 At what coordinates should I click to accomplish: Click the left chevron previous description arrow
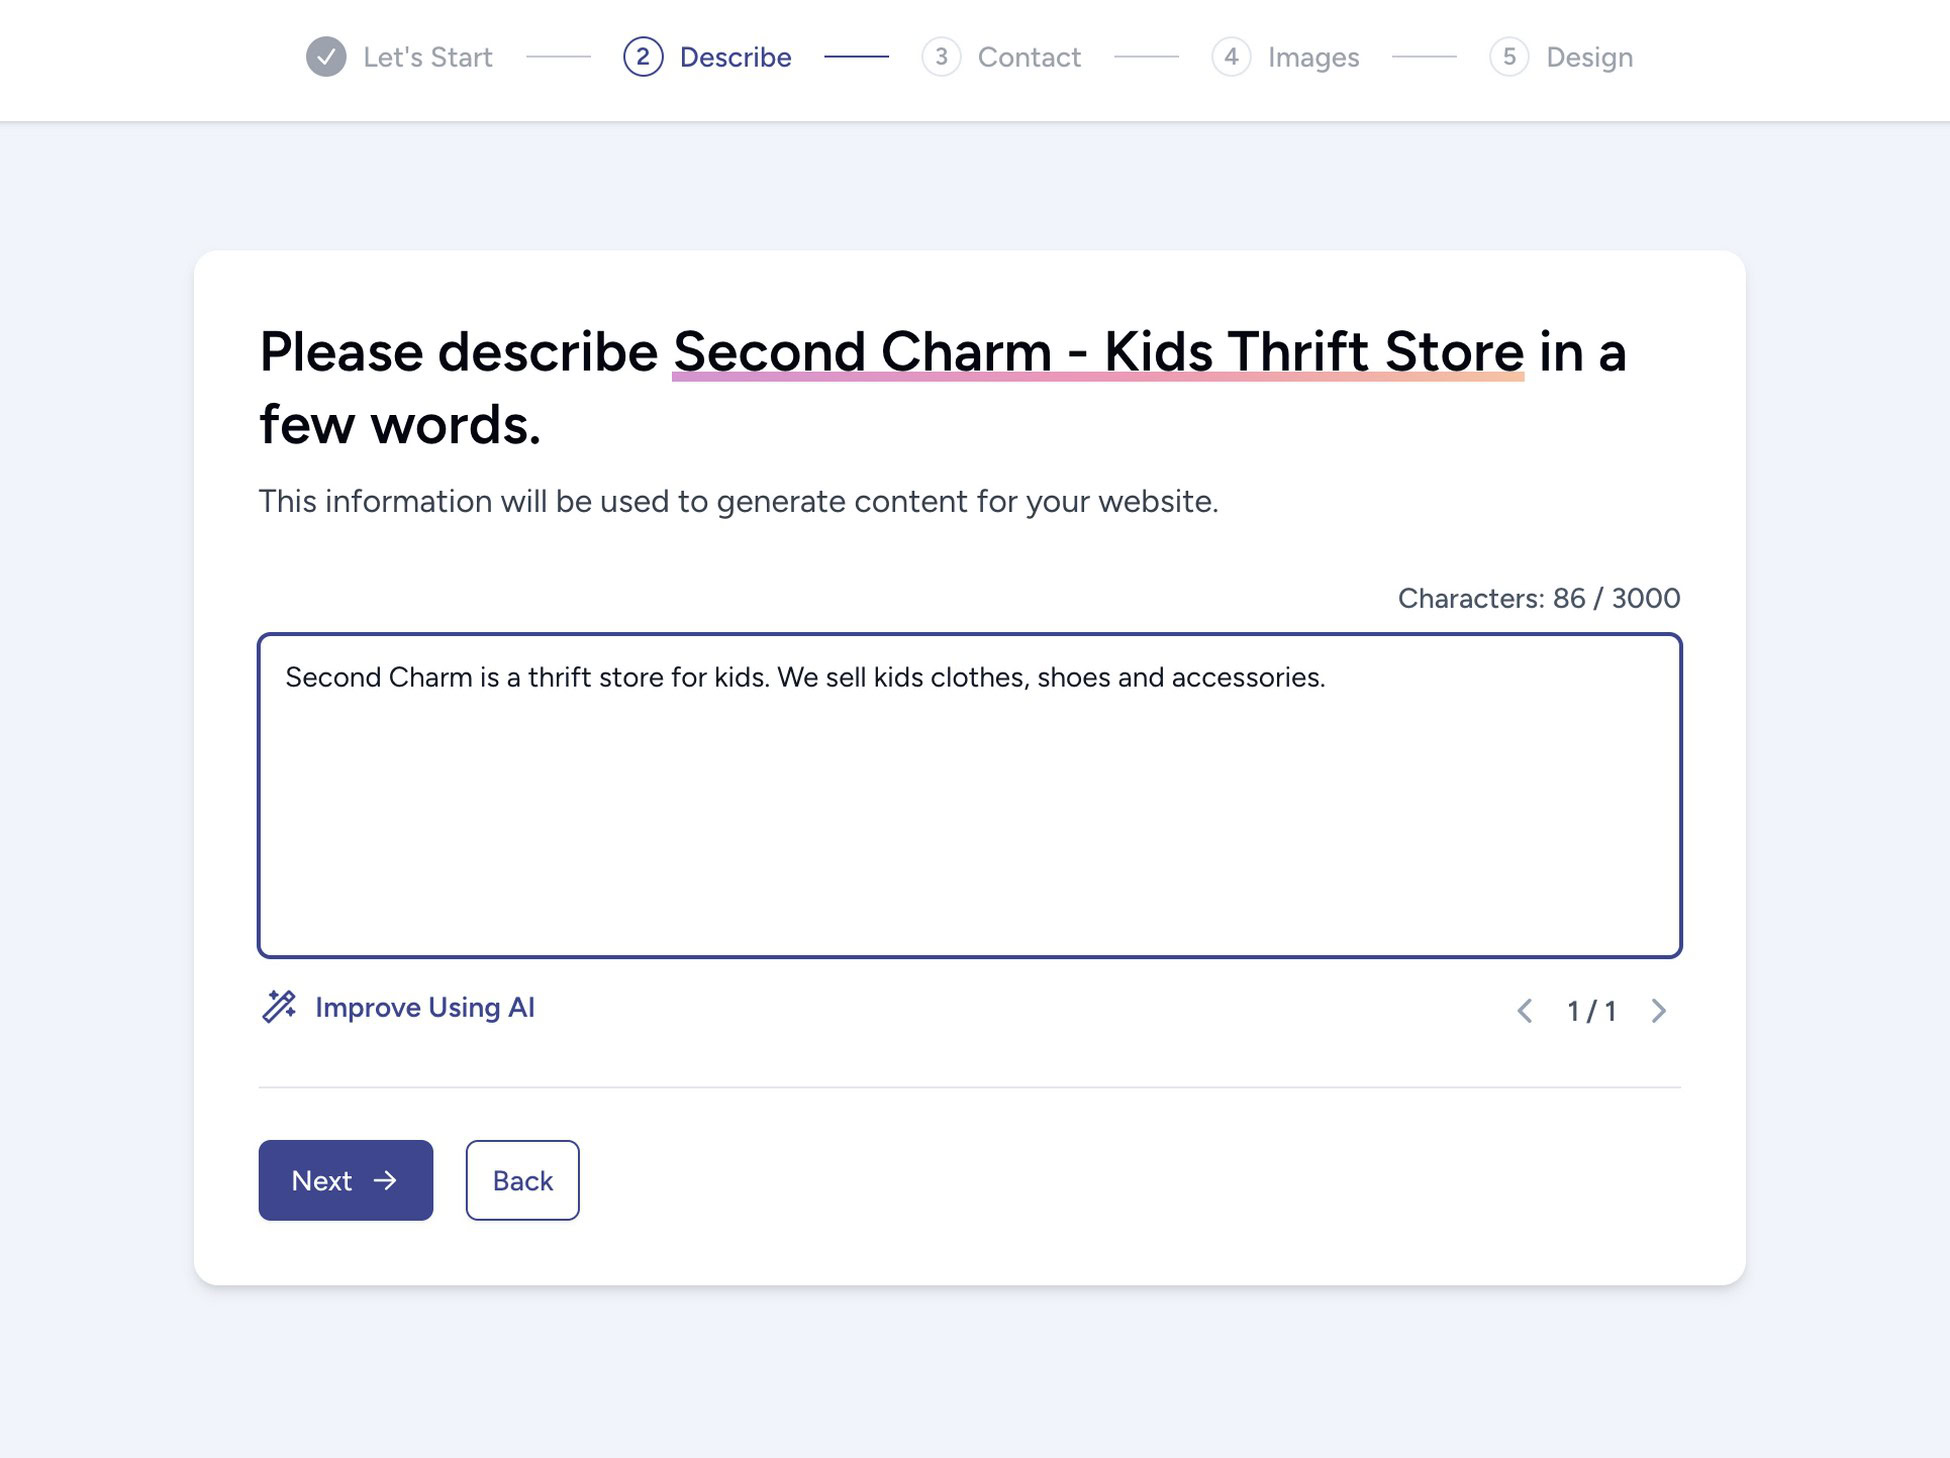(1524, 1011)
